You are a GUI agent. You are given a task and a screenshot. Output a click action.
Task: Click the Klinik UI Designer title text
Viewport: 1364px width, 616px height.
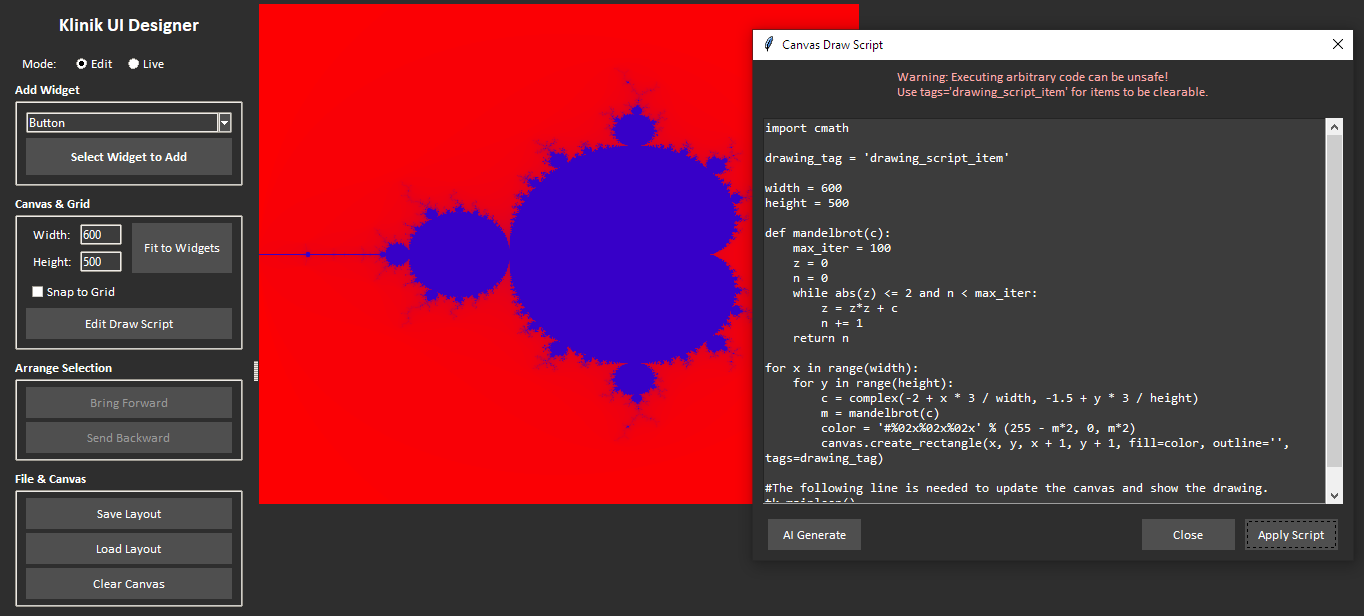coord(129,26)
